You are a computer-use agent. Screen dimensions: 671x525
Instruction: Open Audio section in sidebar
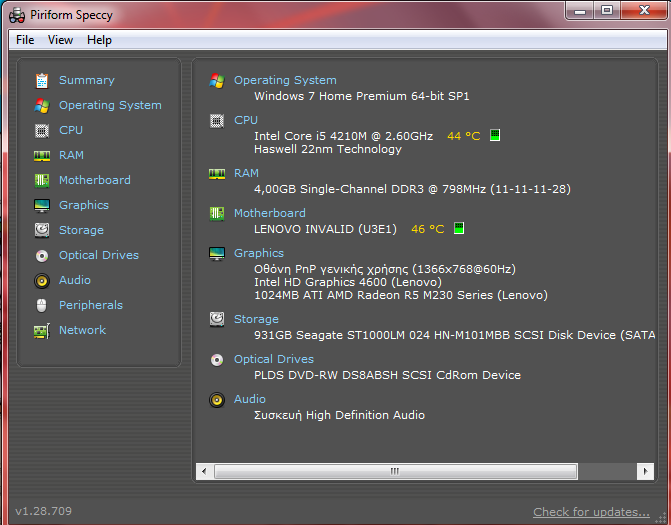click(75, 280)
